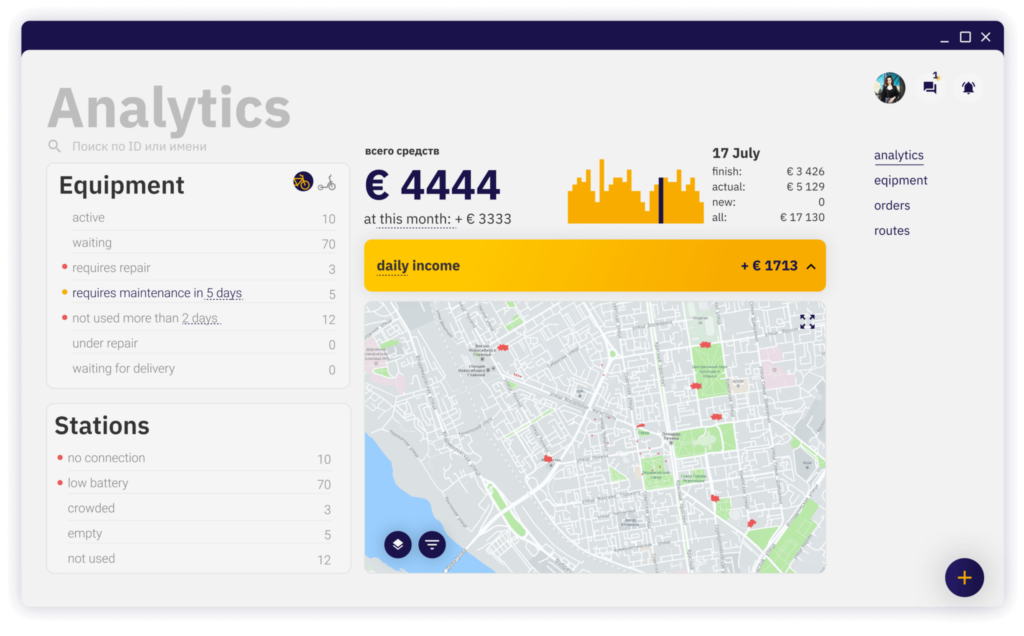Open the map layers button
Viewport: 1024px width, 636px height.
click(x=398, y=544)
